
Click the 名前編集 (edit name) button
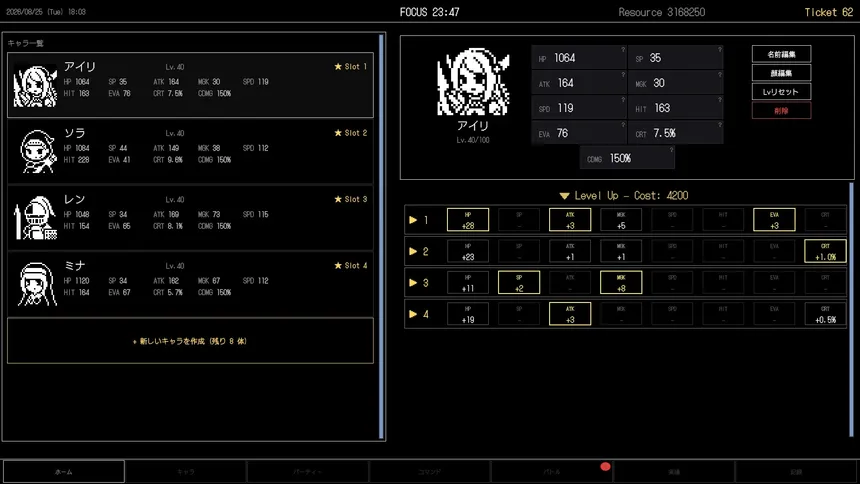(781, 54)
